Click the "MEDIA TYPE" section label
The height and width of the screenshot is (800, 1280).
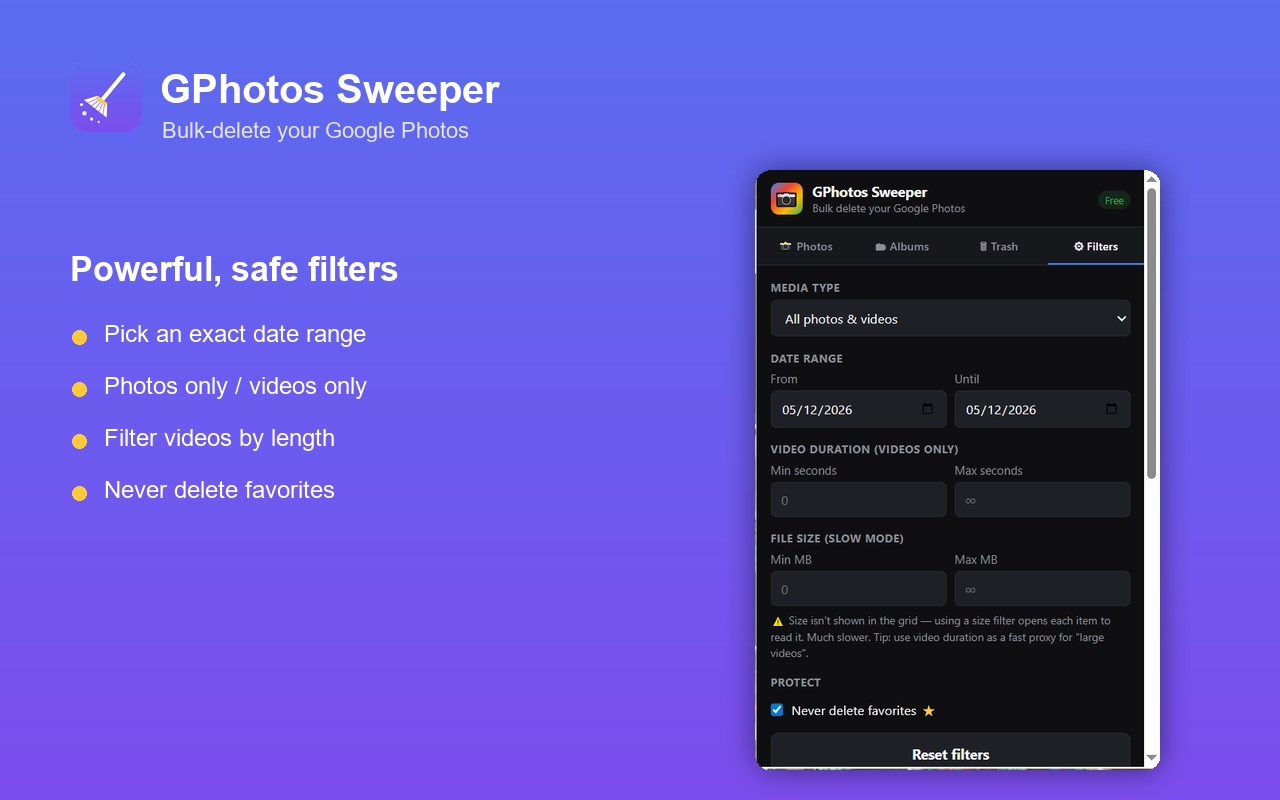tap(805, 288)
